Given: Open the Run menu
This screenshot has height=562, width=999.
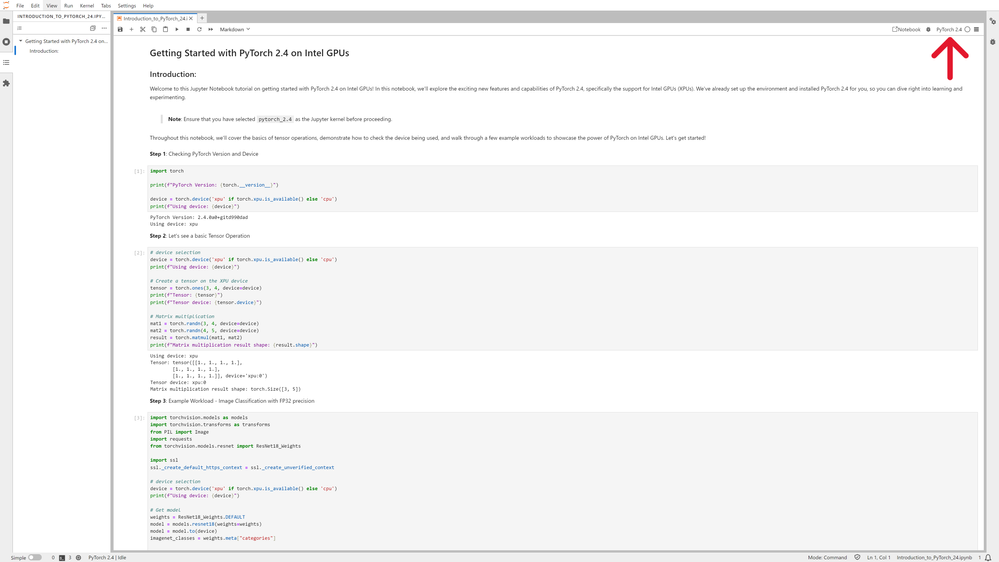Looking at the screenshot, I should click(68, 6).
